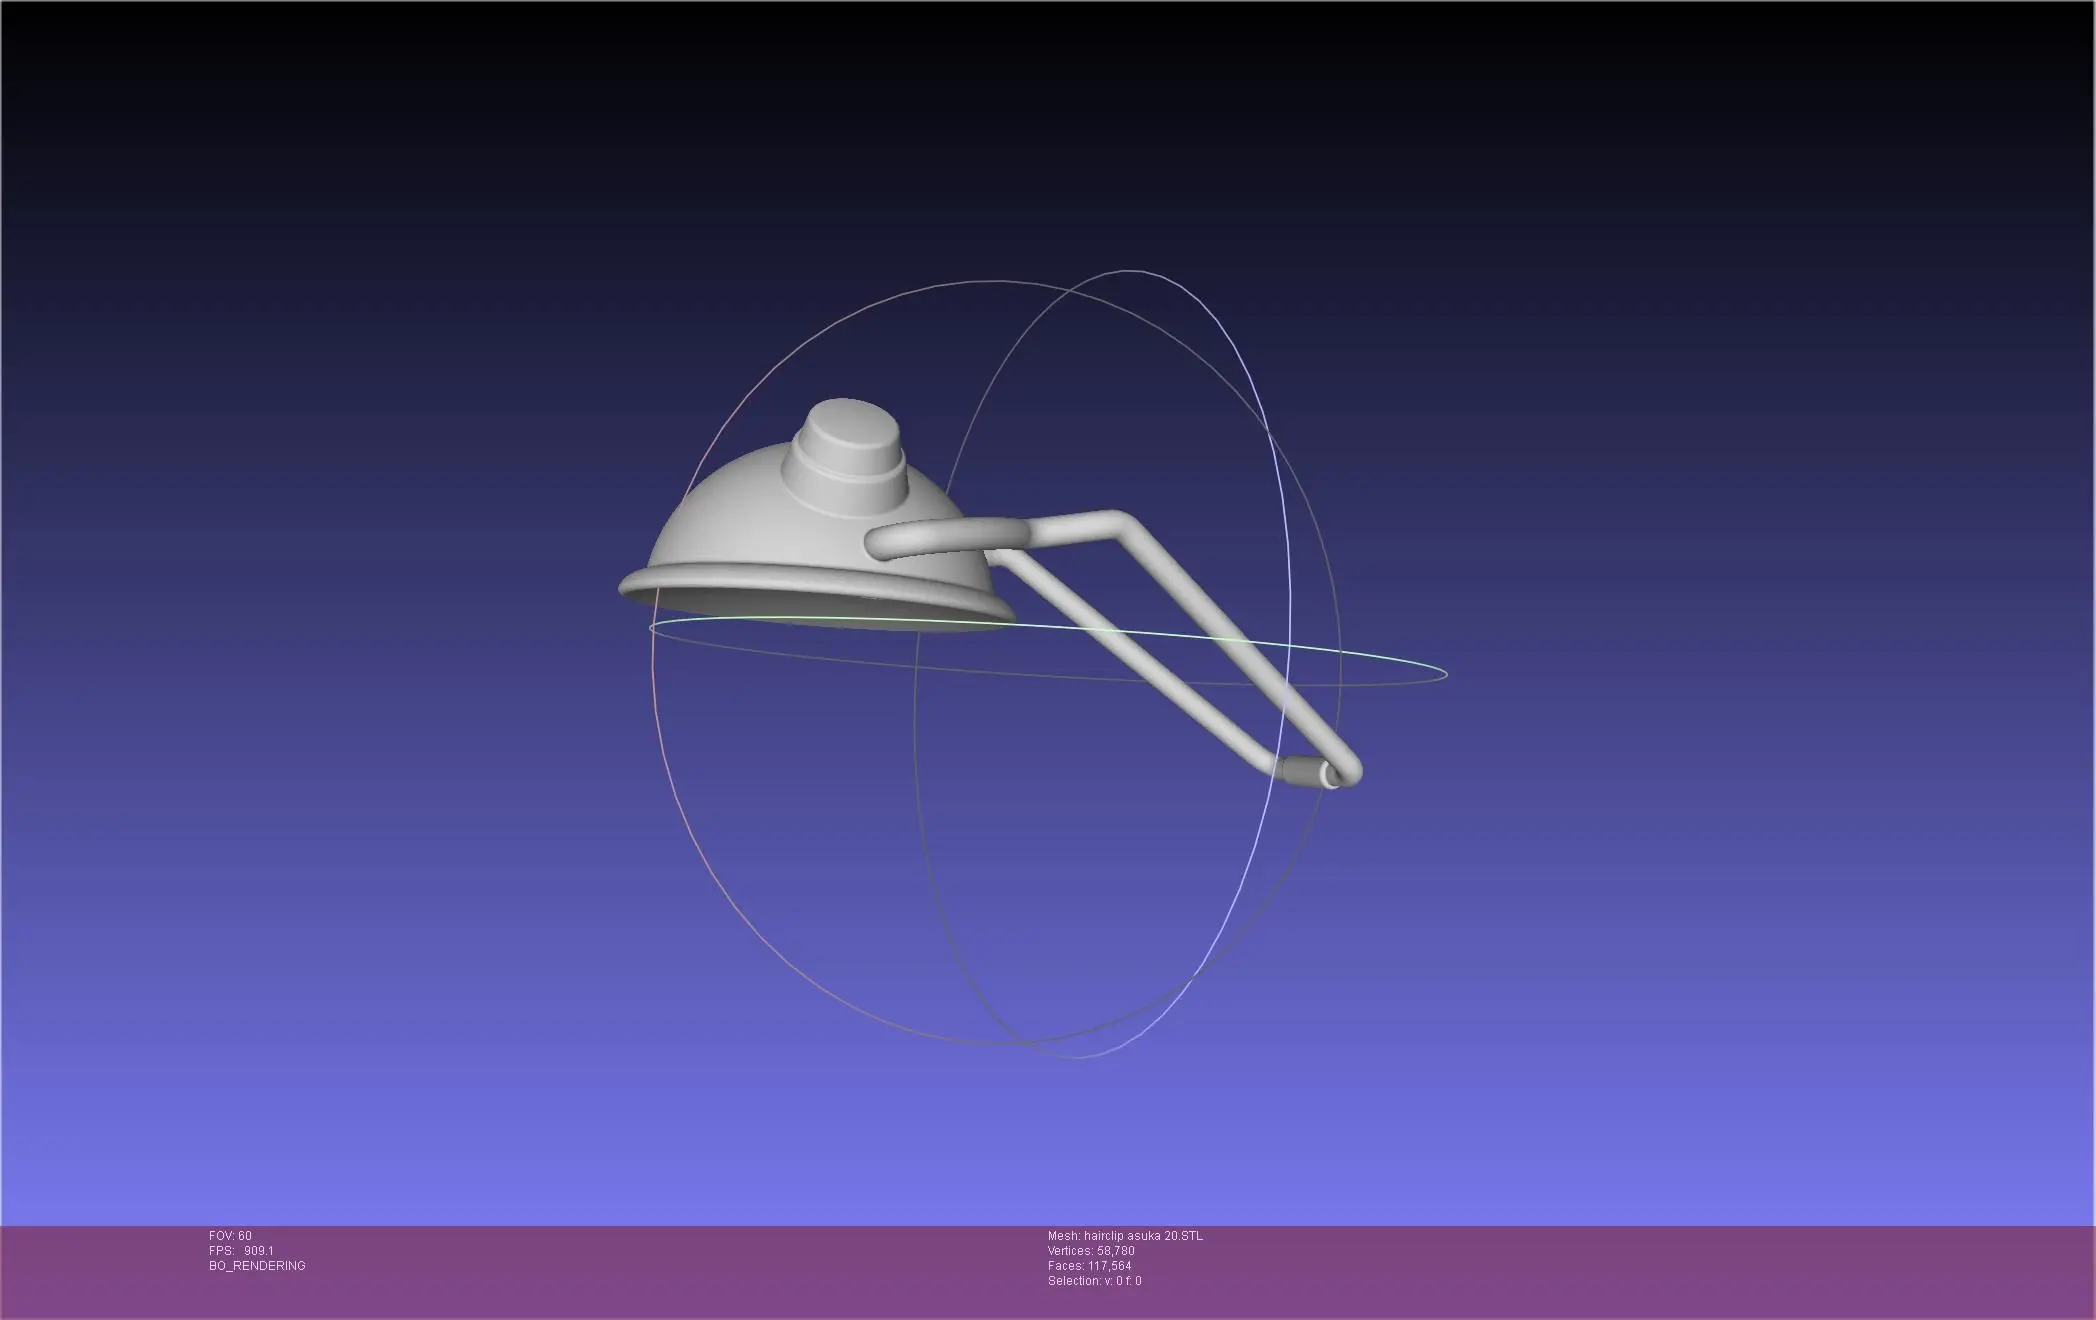The width and height of the screenshot is (2096, 1320).
Task: Click the Faces count text
Action: click(x=1089, y=1266)
